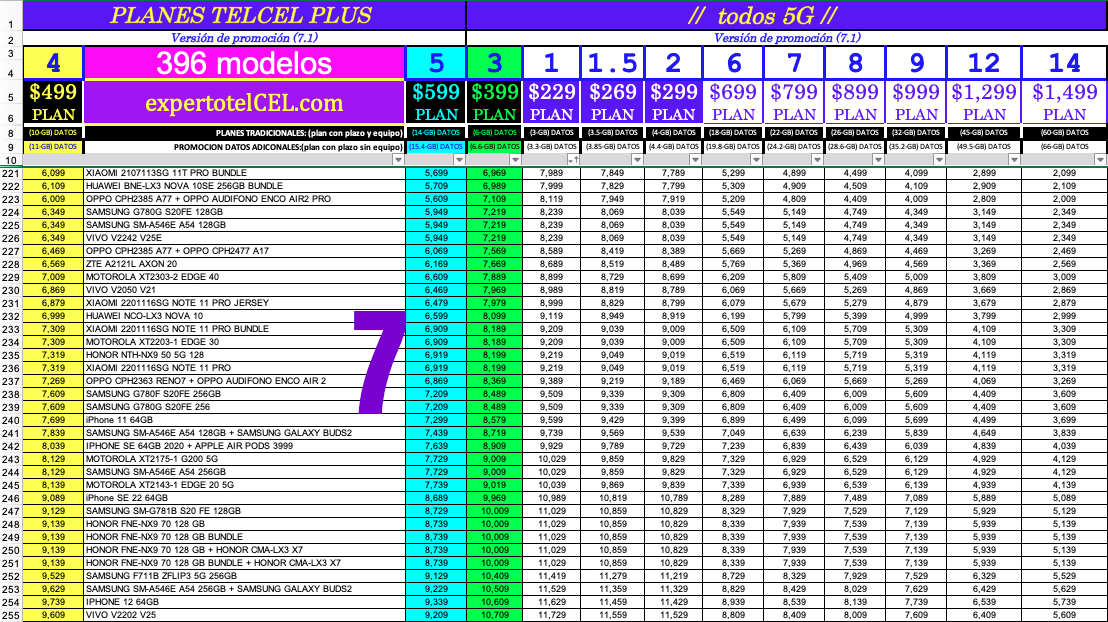
Task: Select the $799 PLAN header cell
Action: tap(794, 102)
